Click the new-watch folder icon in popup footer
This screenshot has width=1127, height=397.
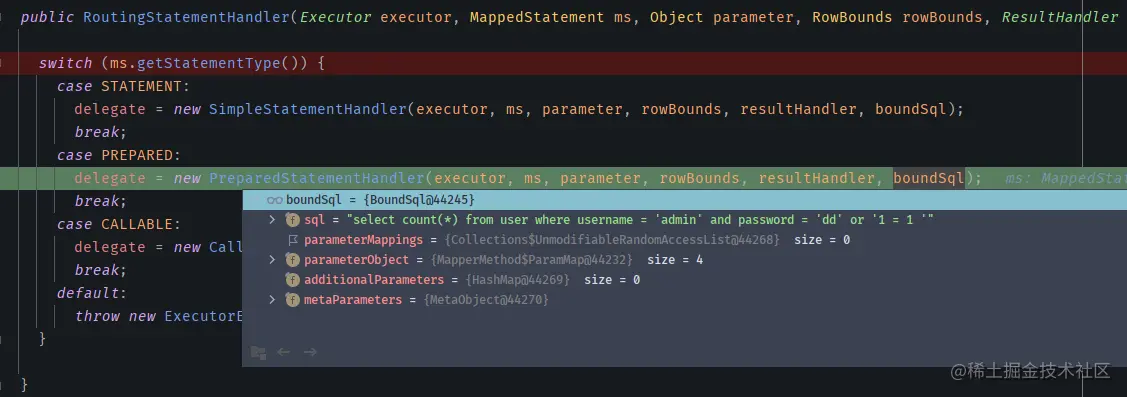(x=258, y=352)
